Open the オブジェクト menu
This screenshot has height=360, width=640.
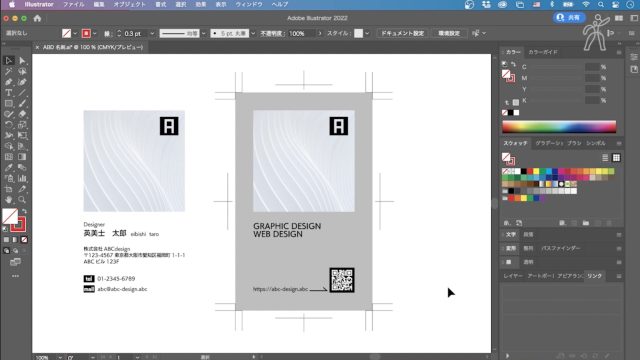[129, 4]
